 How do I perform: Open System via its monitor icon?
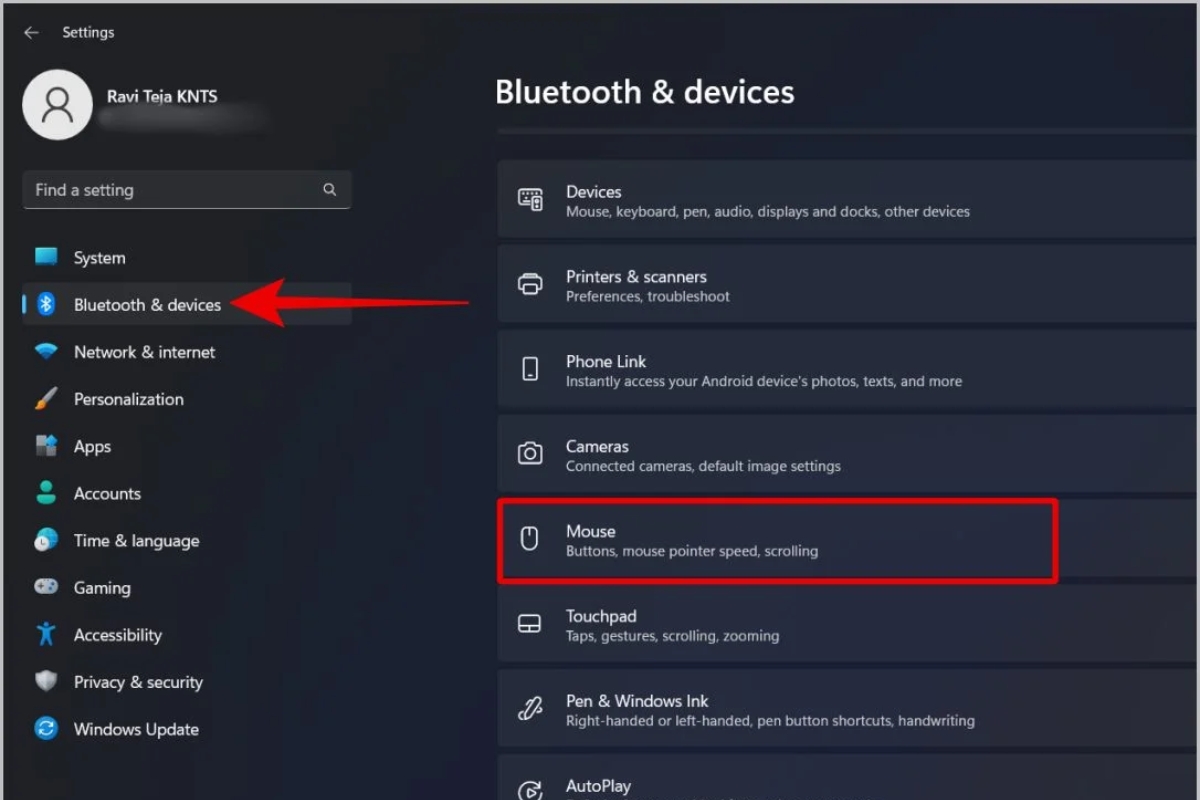[x=46, y=257]
